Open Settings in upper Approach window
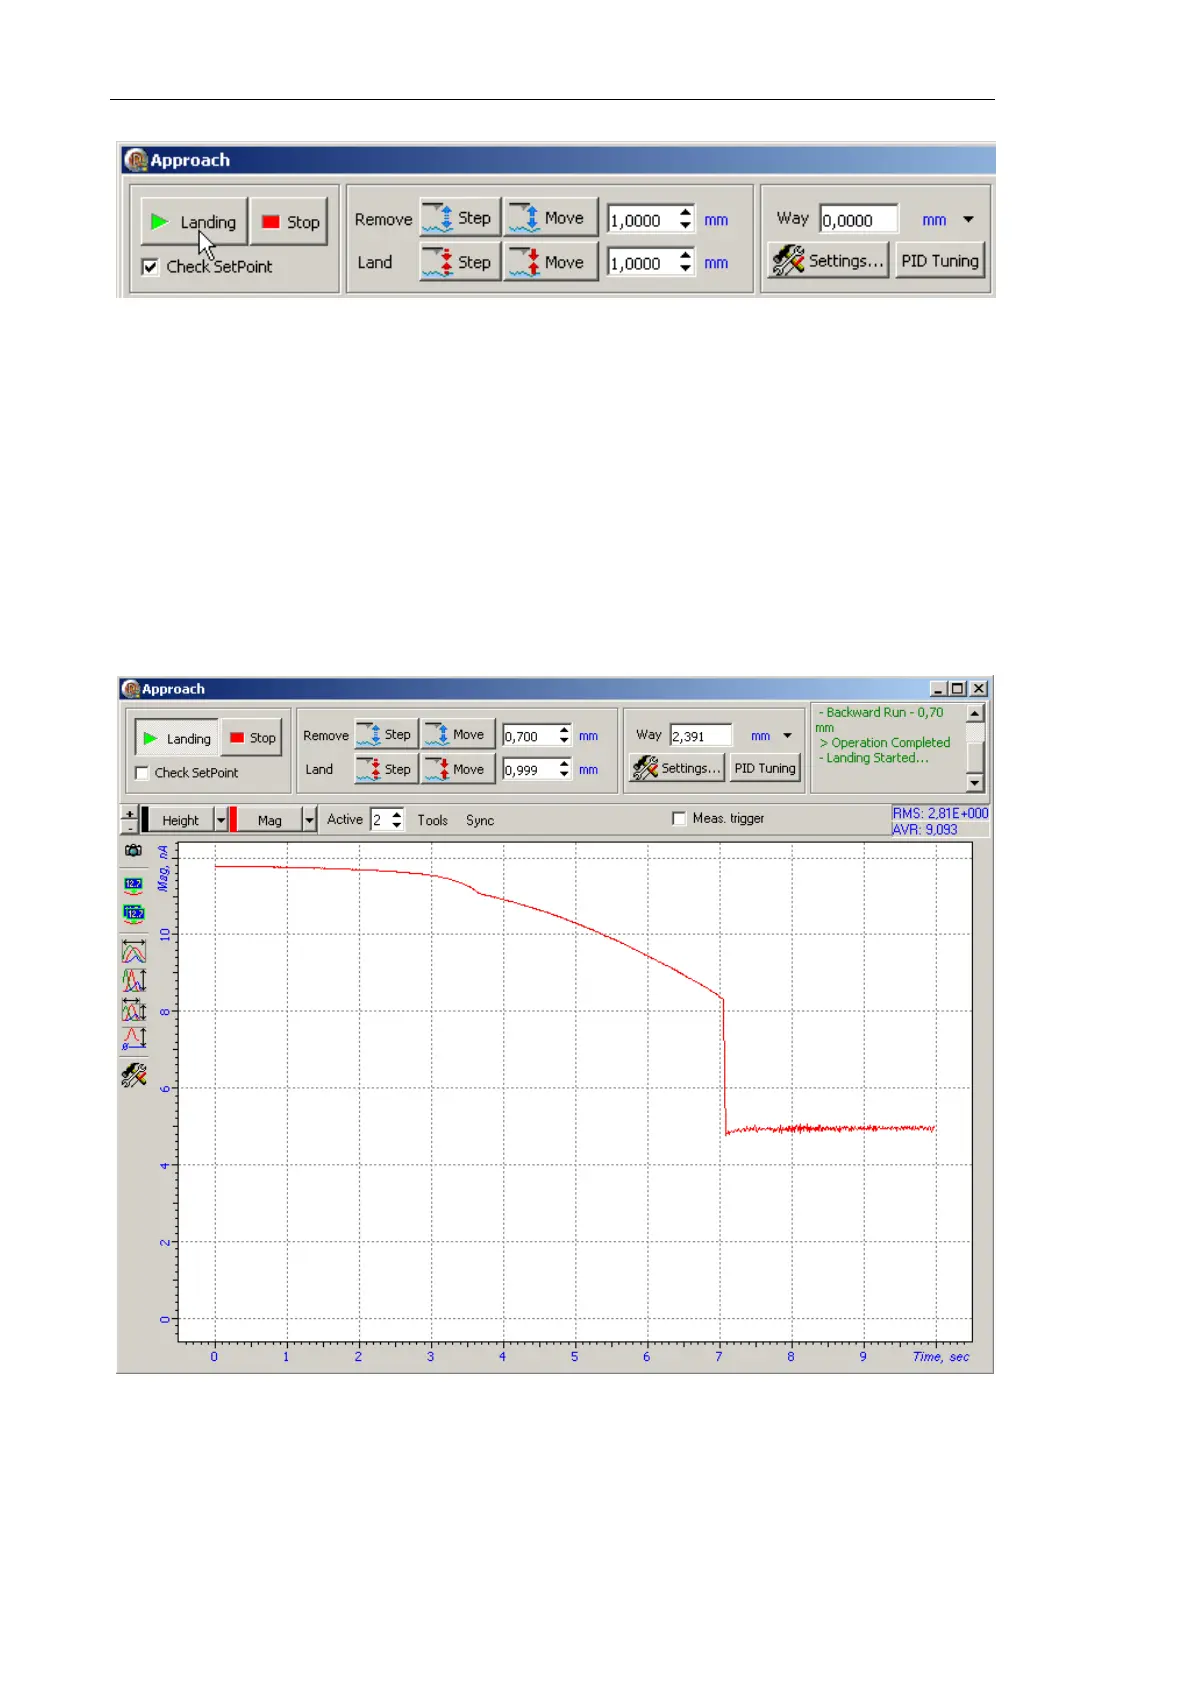 point(828,261)
